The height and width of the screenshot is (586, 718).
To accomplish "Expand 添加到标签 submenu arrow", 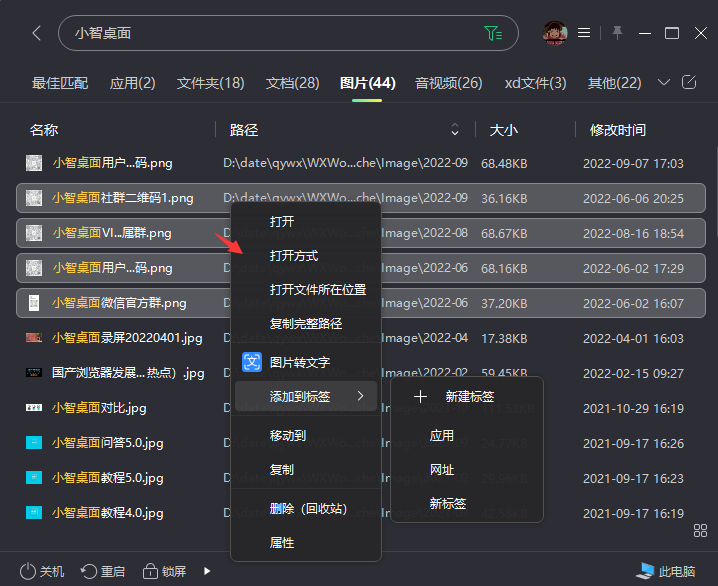I will tap(360, 396).
